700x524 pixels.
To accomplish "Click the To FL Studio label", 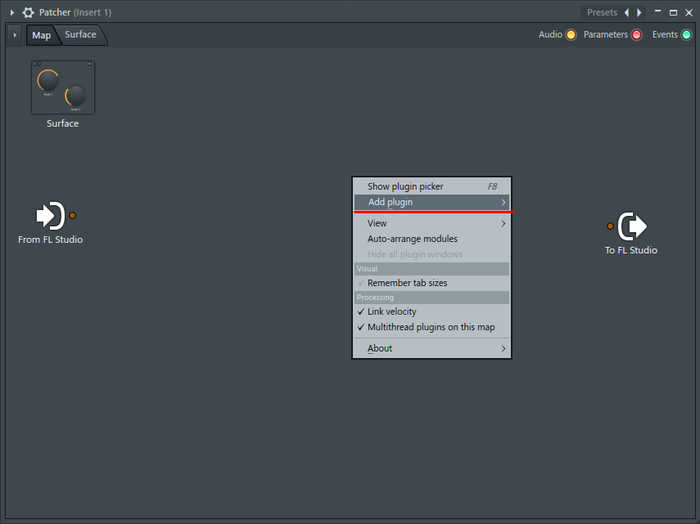I will point(631,250).
